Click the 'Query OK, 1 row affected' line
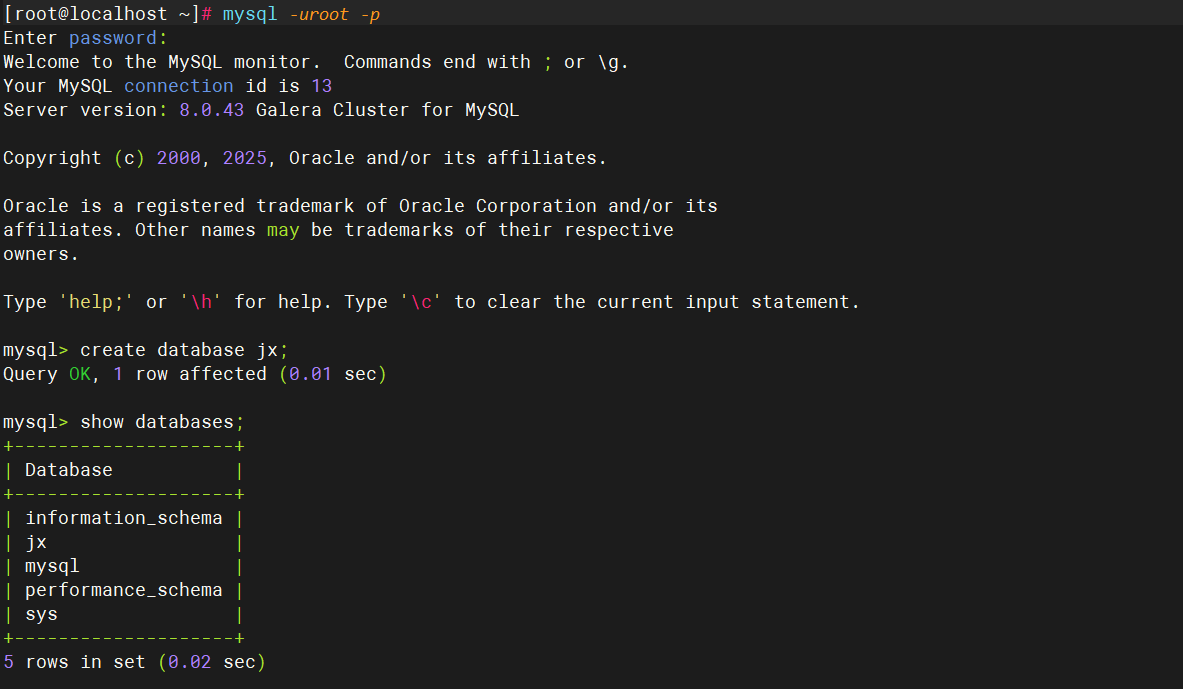This screenshot has height=689, width=1183. (195, 374)
